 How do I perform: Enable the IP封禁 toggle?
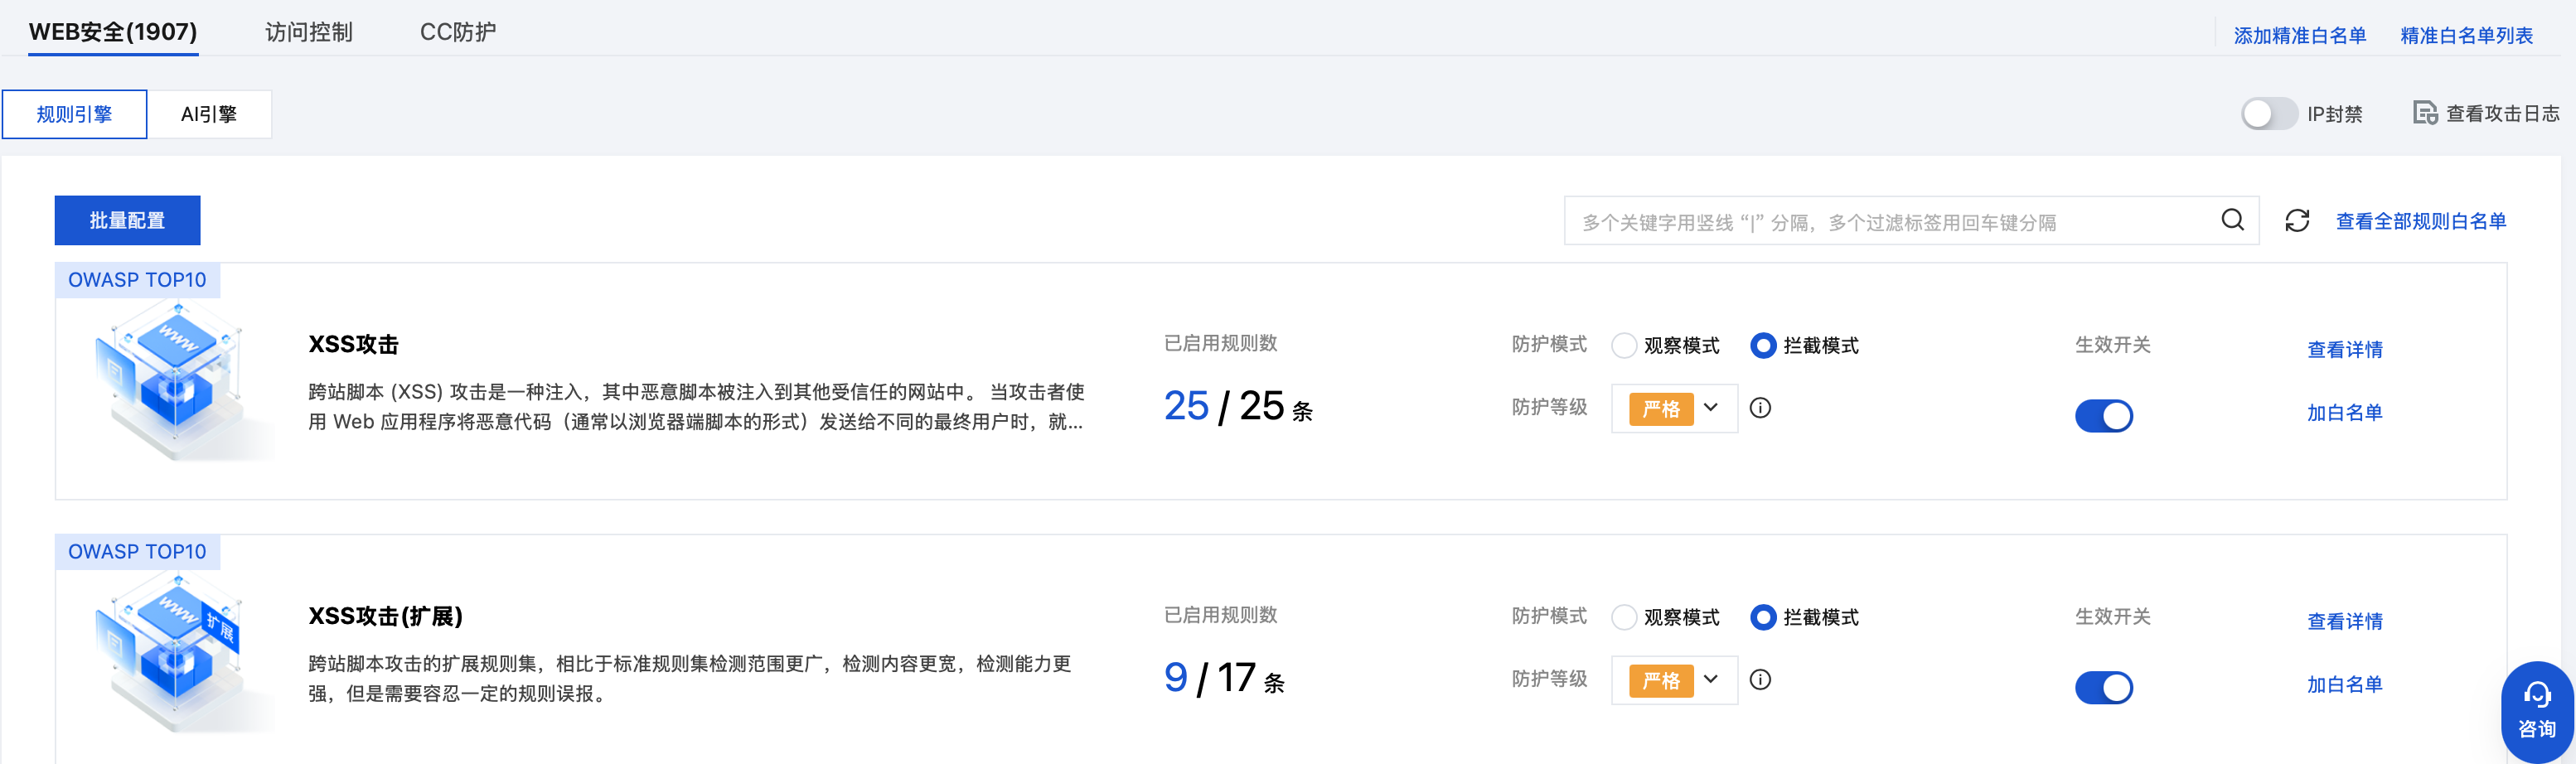tap(2268, 113)
